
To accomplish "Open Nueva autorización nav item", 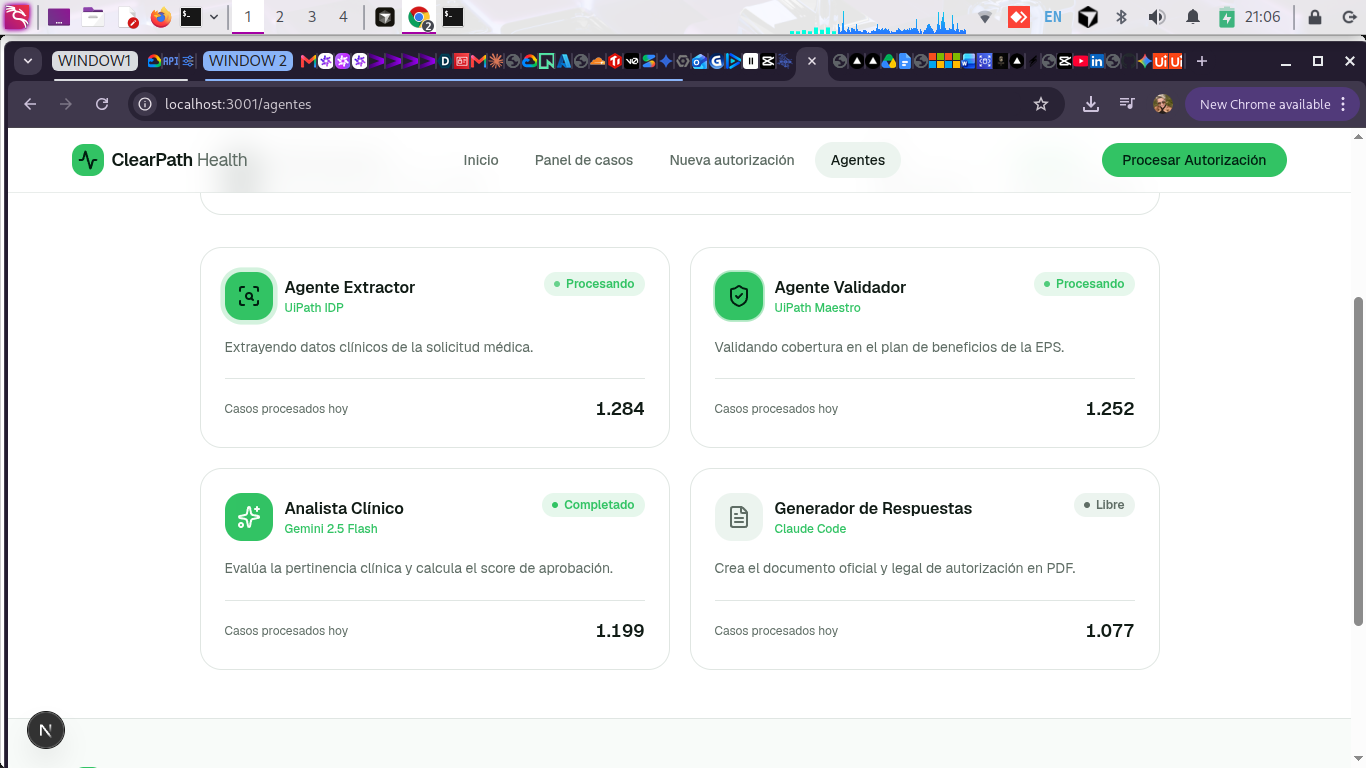I will (x=732, y=160).
